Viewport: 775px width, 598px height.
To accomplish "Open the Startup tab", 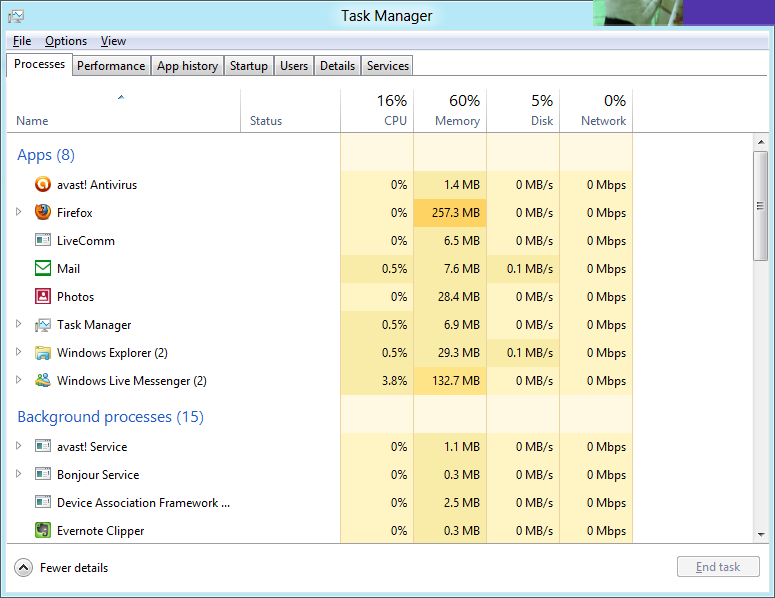I will (248, 66).
